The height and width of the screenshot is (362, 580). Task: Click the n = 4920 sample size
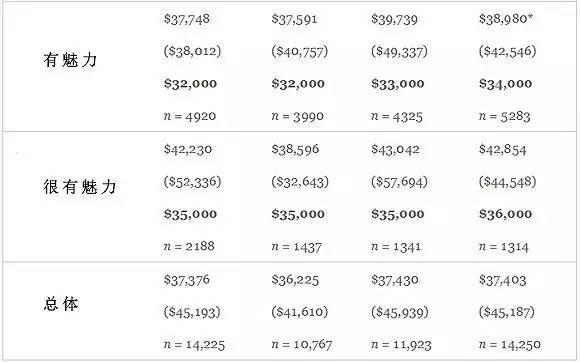pos(190,116)
